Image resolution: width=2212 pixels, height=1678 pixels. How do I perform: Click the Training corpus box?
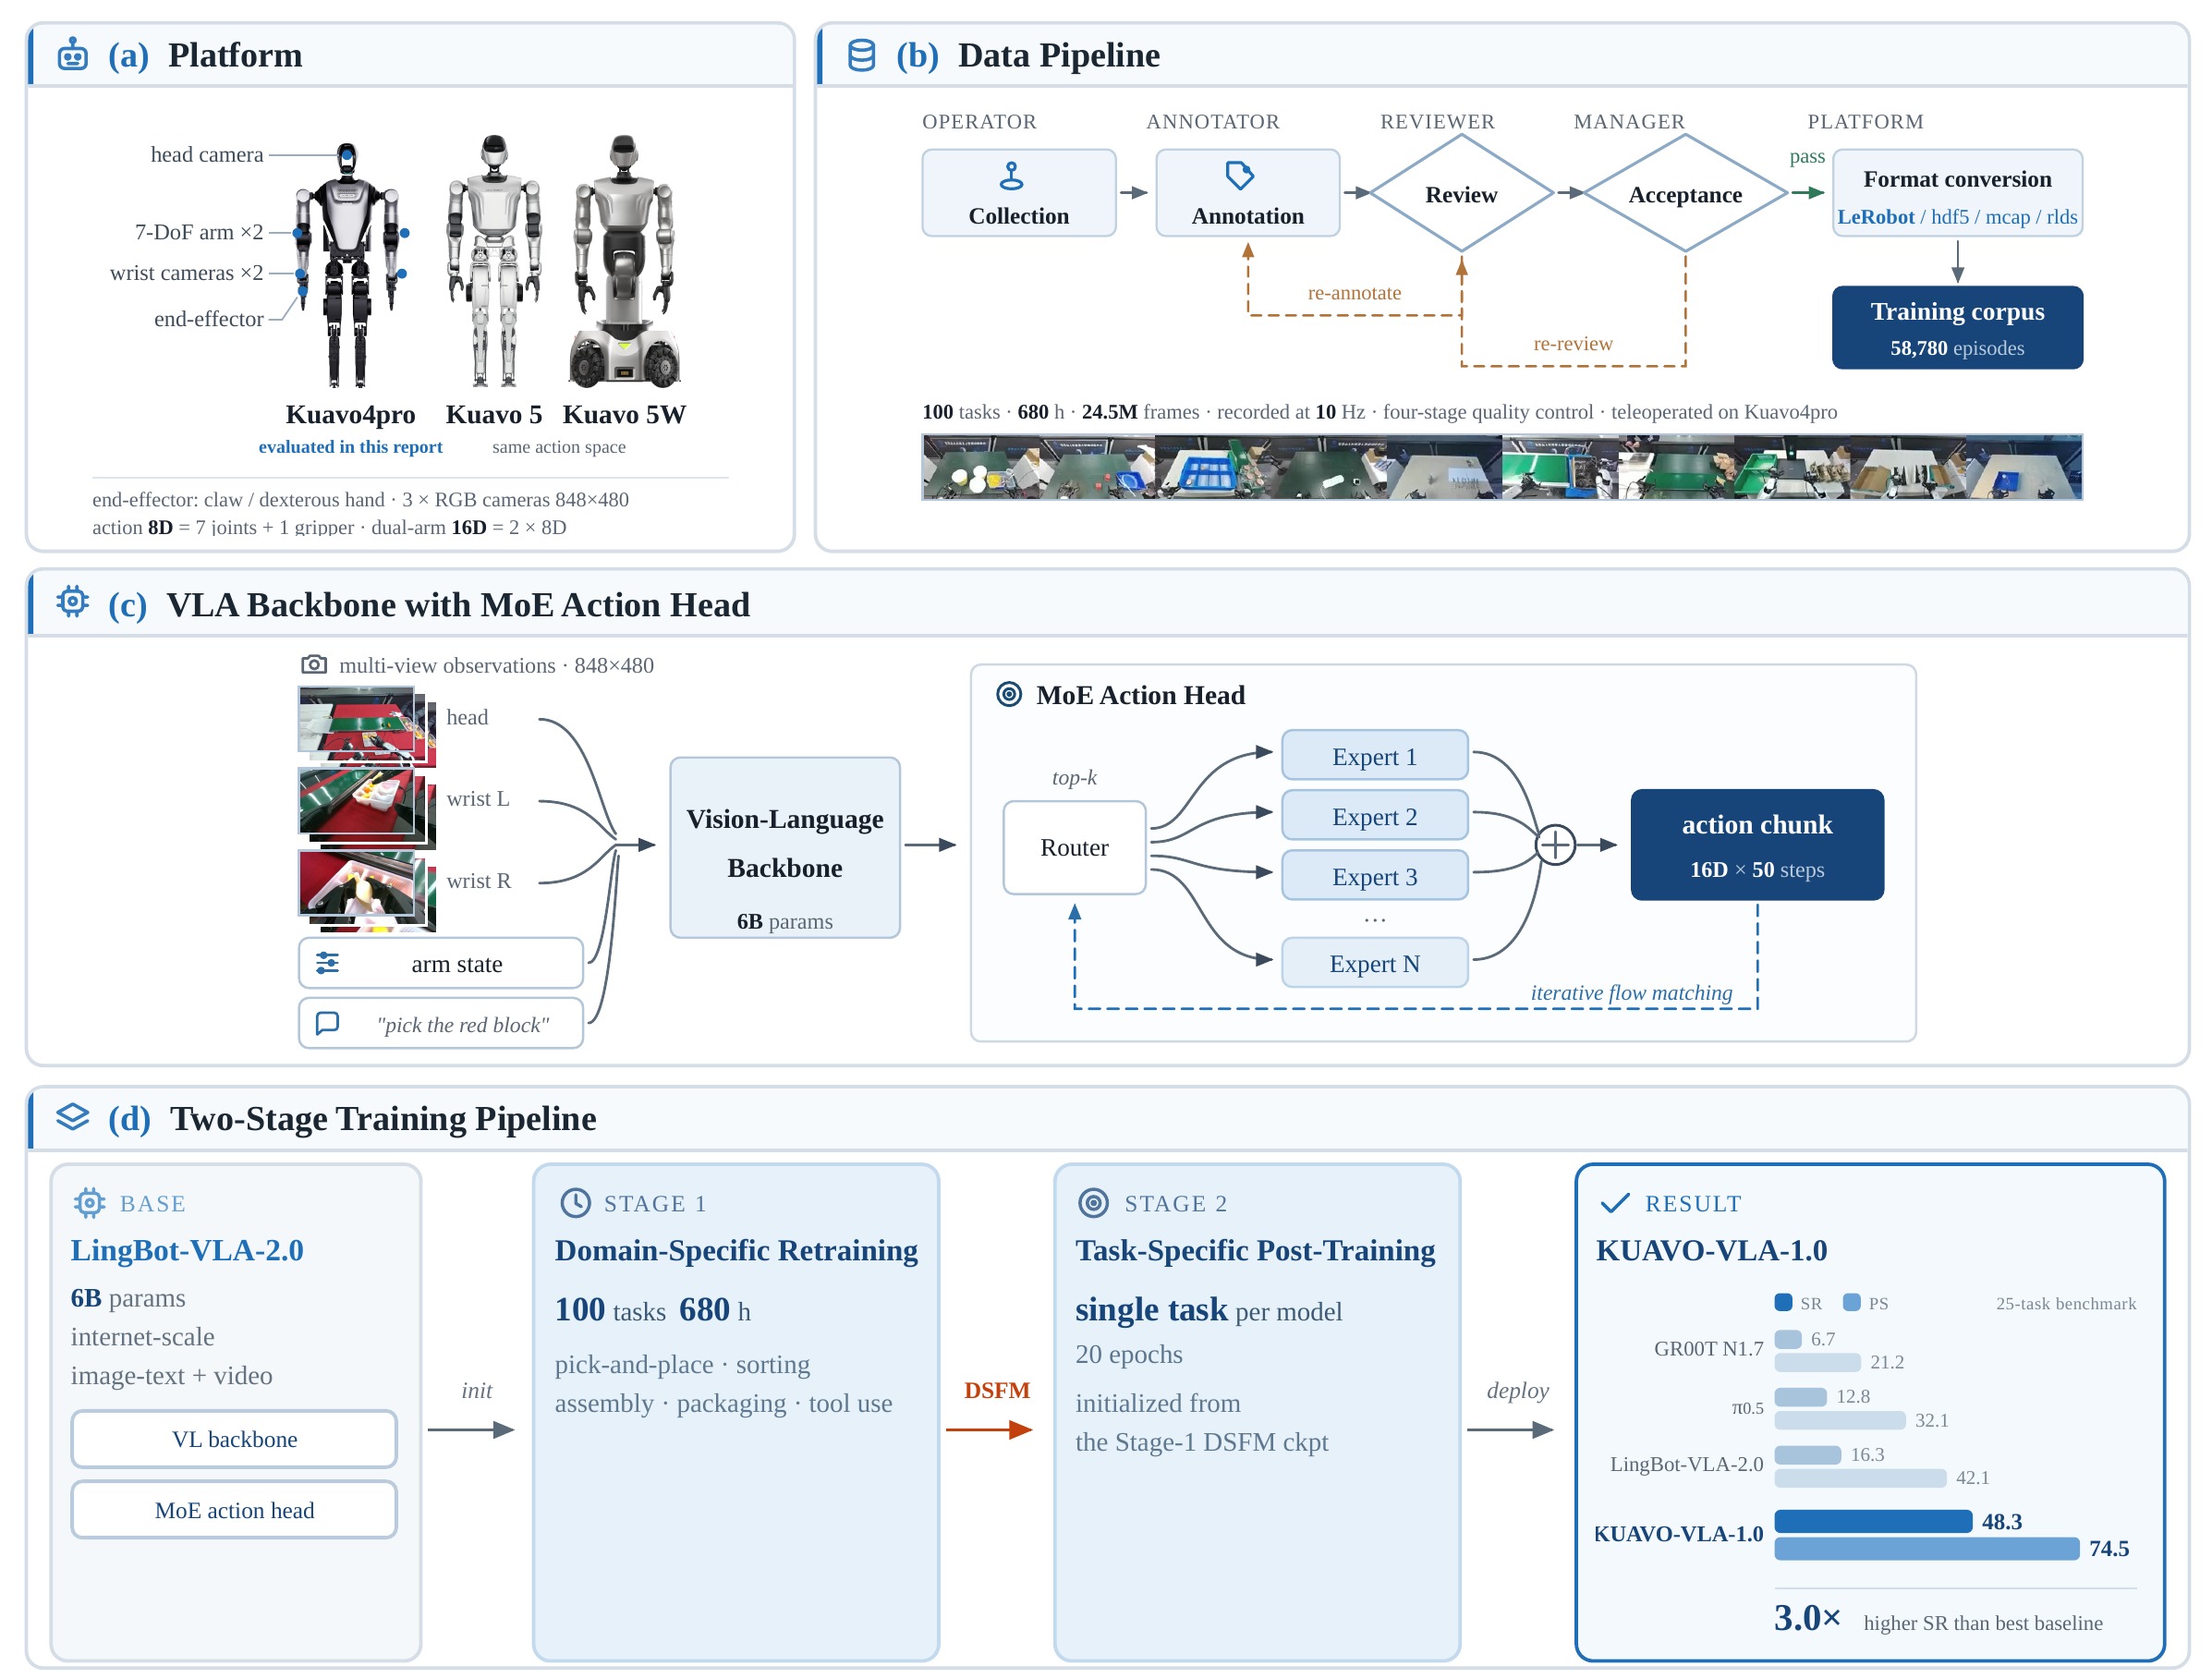click(x=1957, y=327)
